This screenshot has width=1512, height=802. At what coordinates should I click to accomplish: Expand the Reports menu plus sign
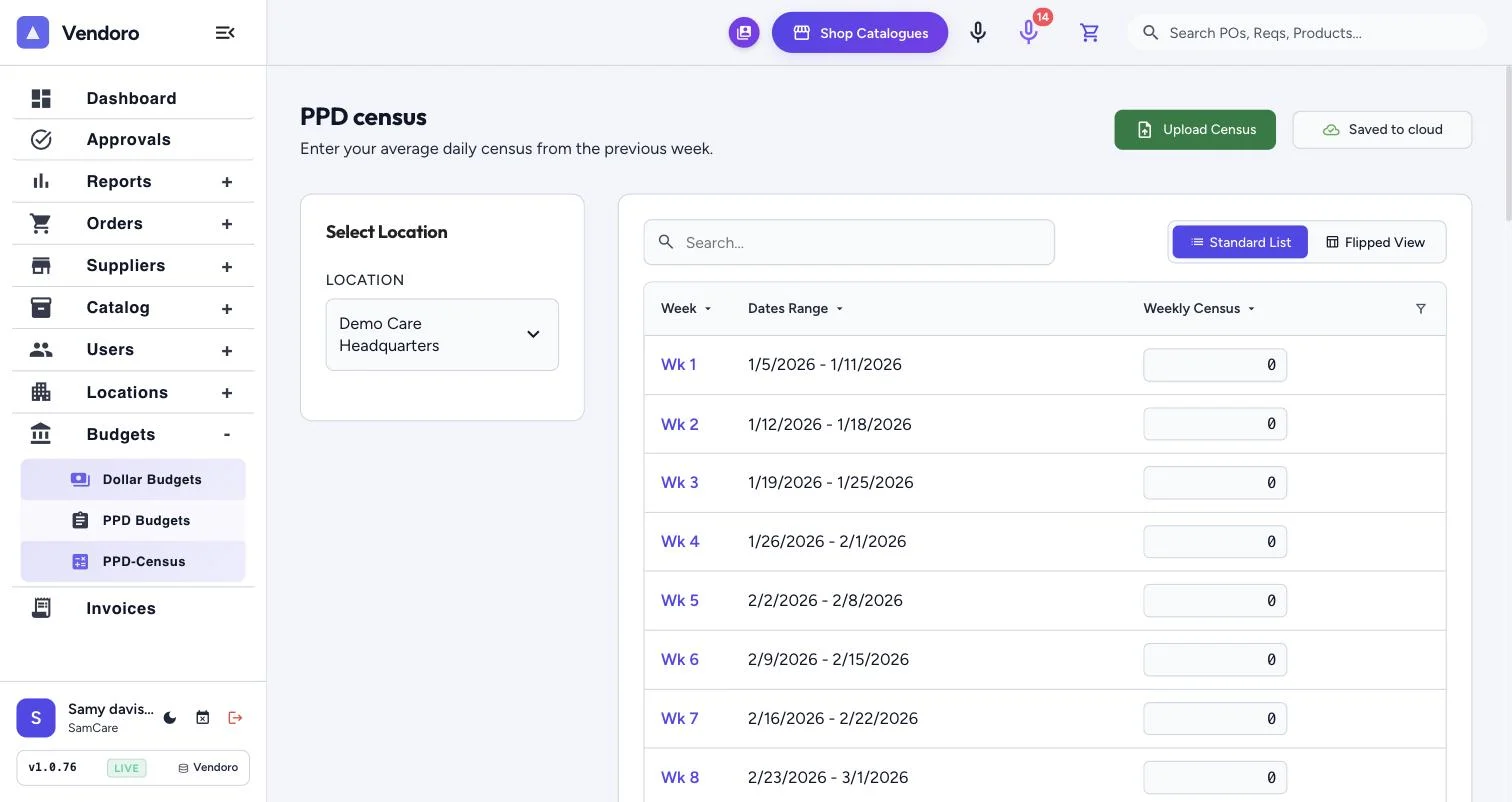(x=227, y=182)
